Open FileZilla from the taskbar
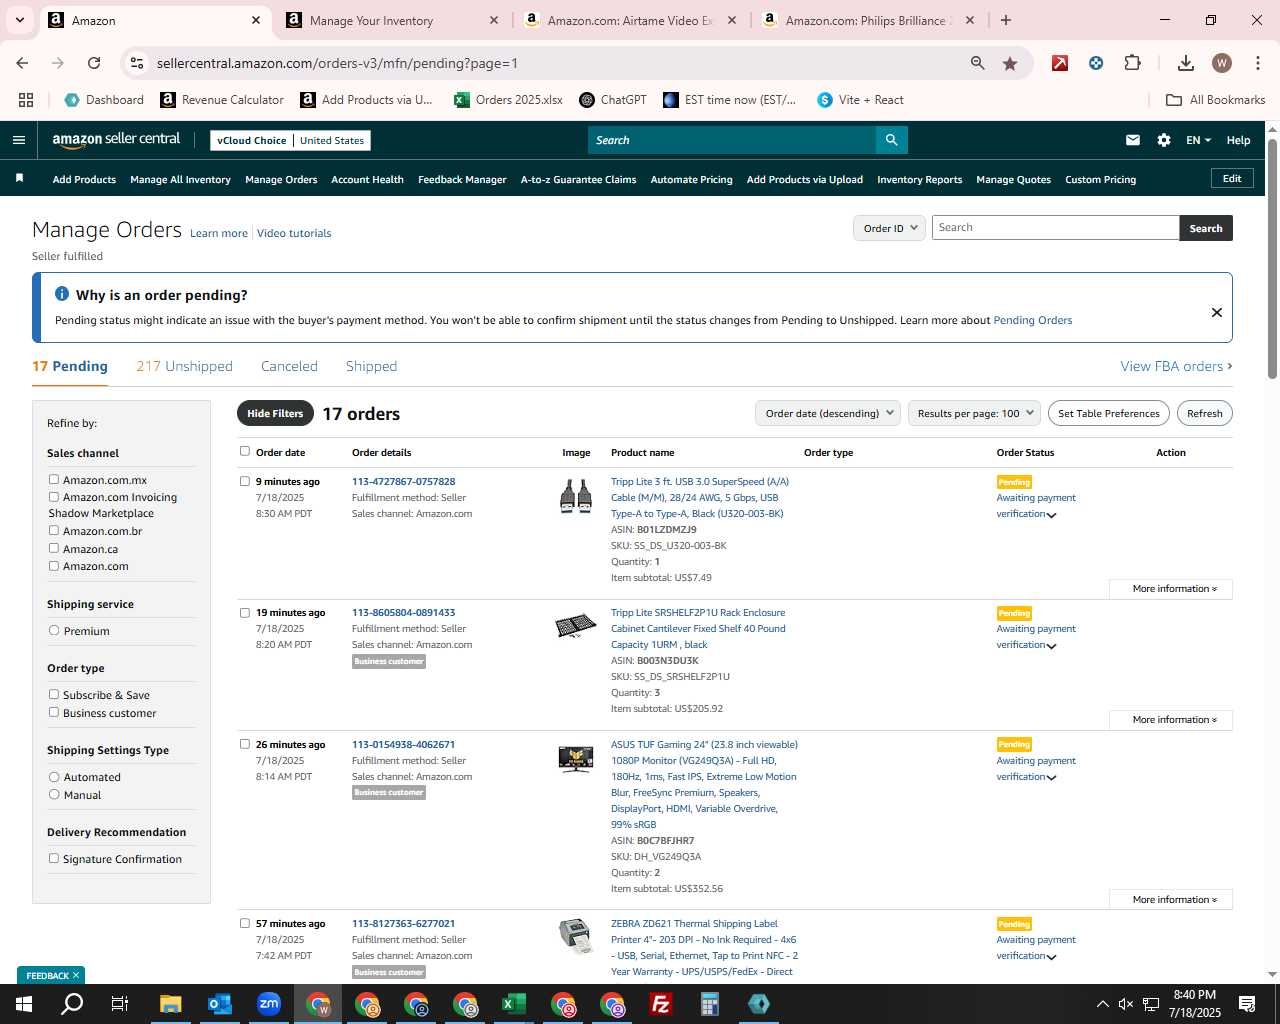The height and width of the screenshot is (1024, 1280). point(660,1004)
